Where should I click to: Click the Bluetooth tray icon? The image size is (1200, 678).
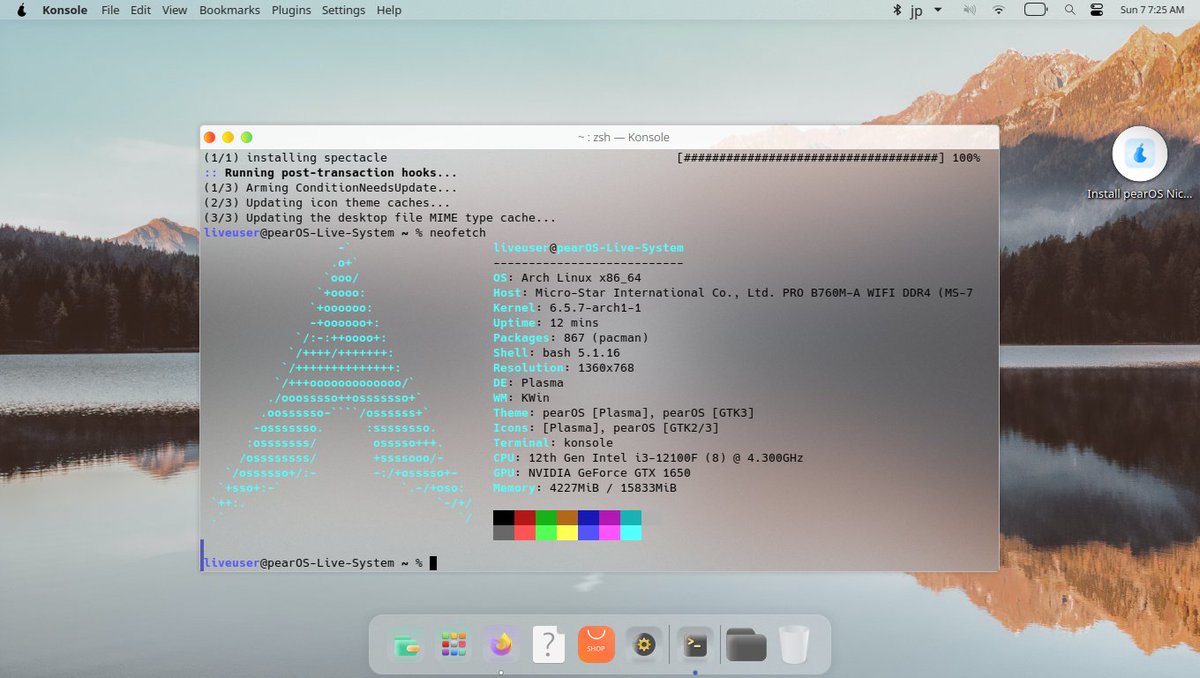point(897,10)
